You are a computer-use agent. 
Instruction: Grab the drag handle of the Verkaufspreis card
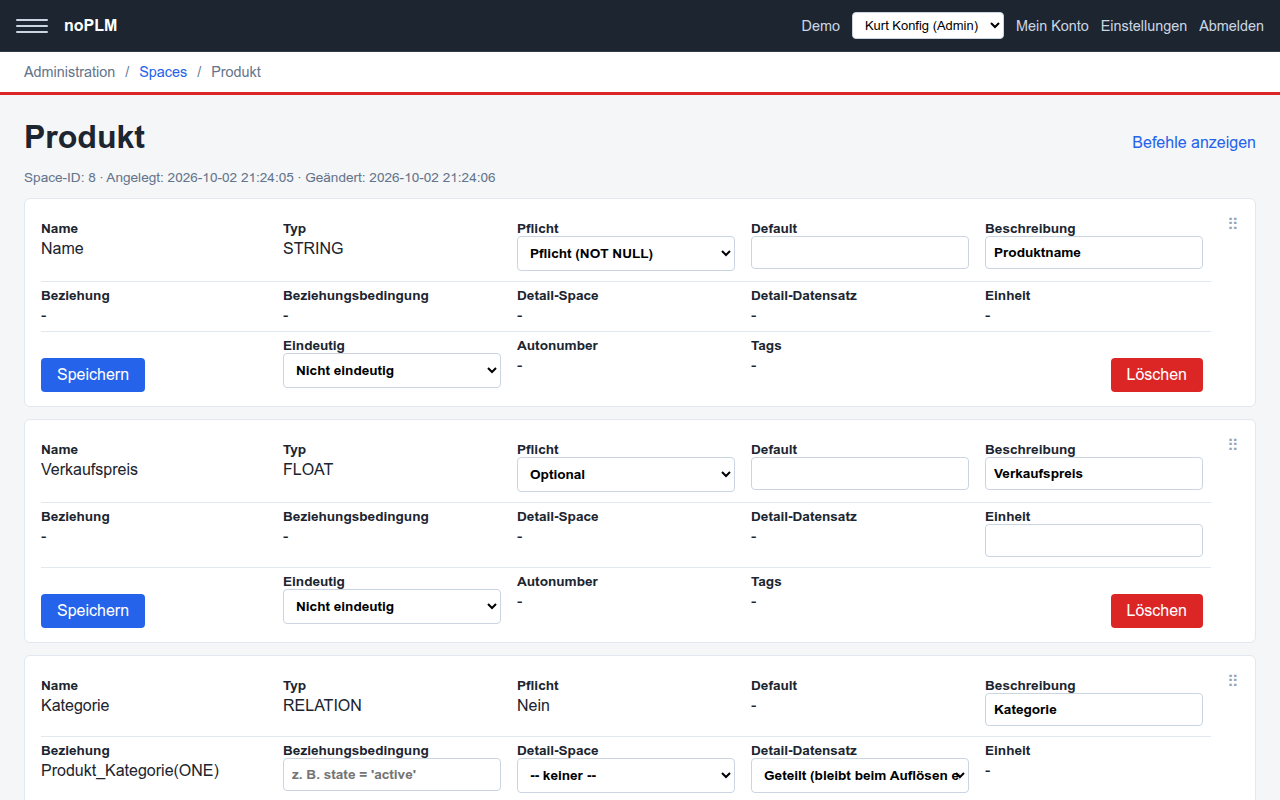[1233, 445]
